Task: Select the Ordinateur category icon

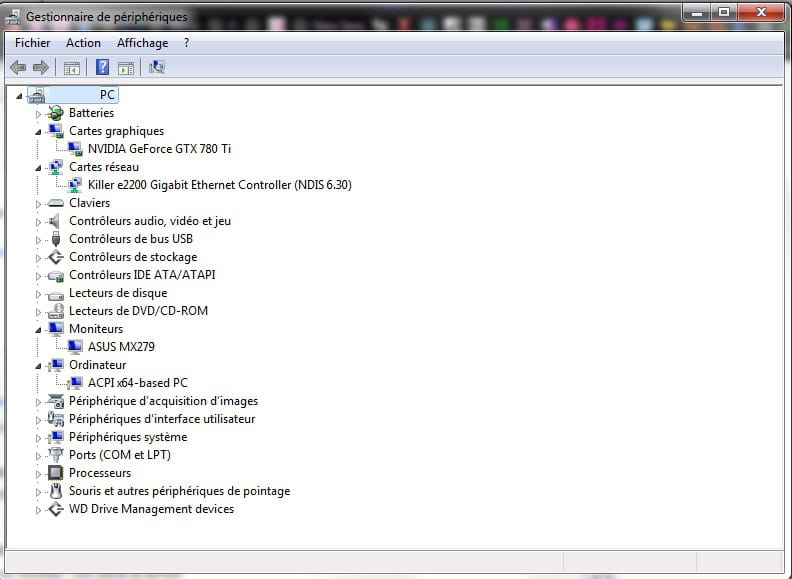Action: pos(56,365)
